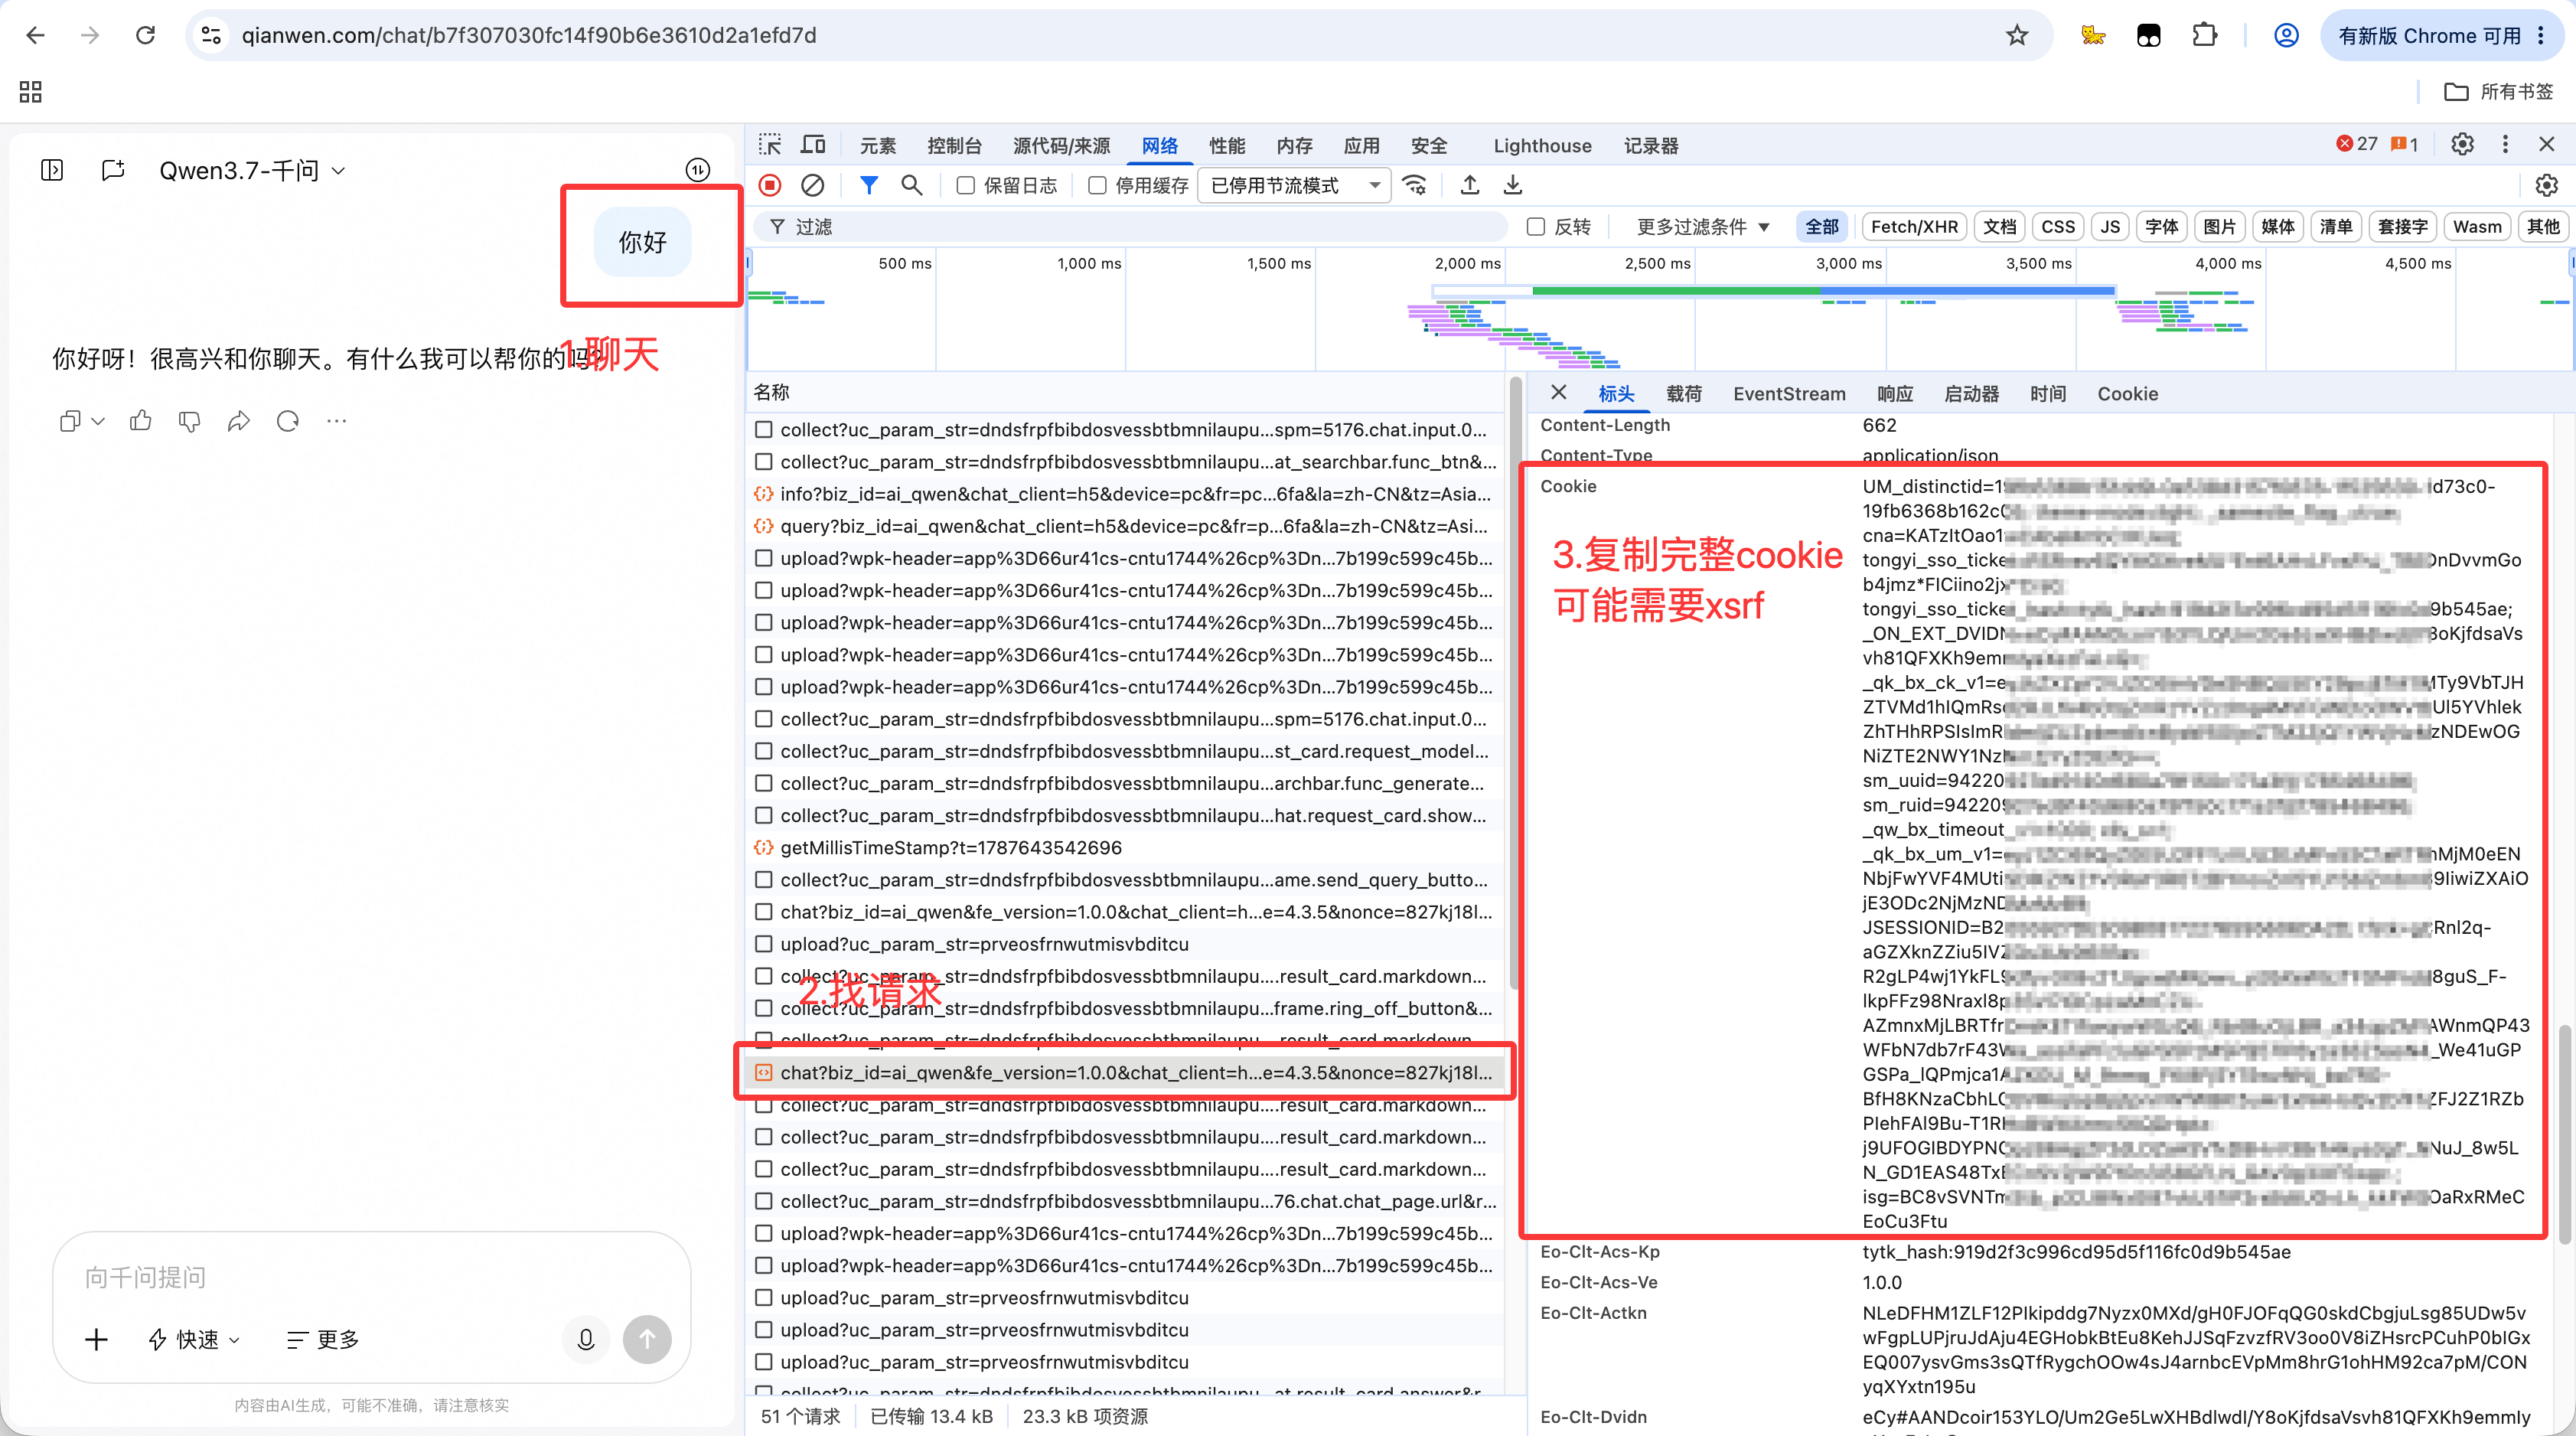
Task: Switch to the 控制台 tab
Action: [954, 146]
